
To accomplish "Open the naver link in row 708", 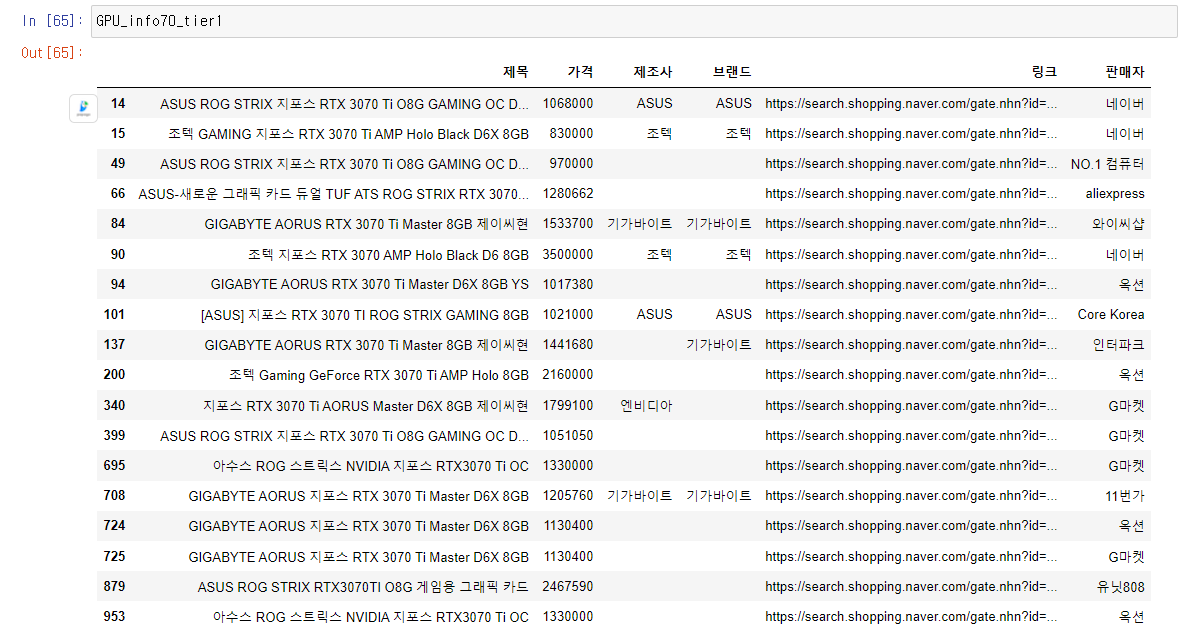I will (x=911, y=496).
